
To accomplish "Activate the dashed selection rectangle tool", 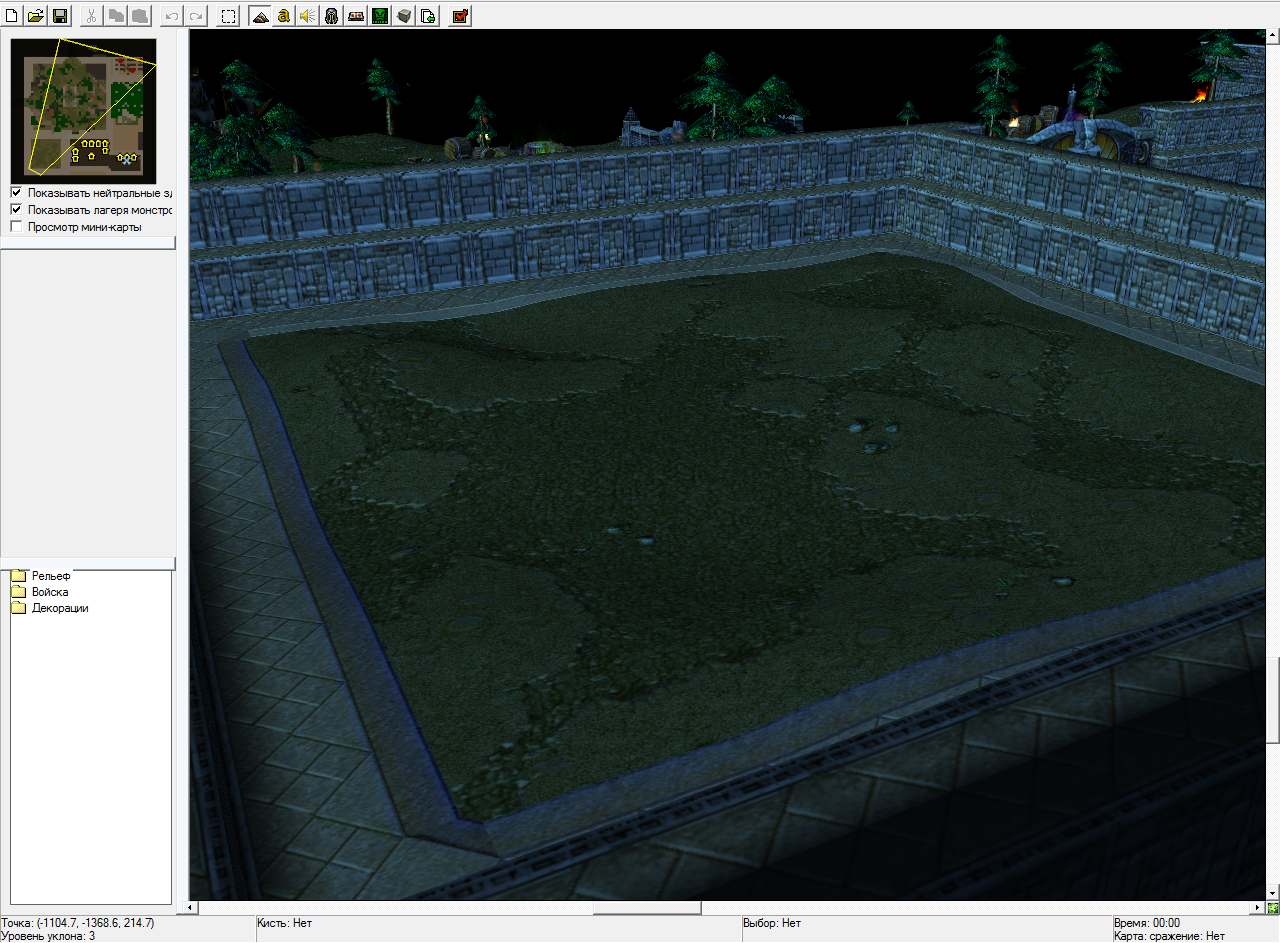I will (x=228, y=16).
